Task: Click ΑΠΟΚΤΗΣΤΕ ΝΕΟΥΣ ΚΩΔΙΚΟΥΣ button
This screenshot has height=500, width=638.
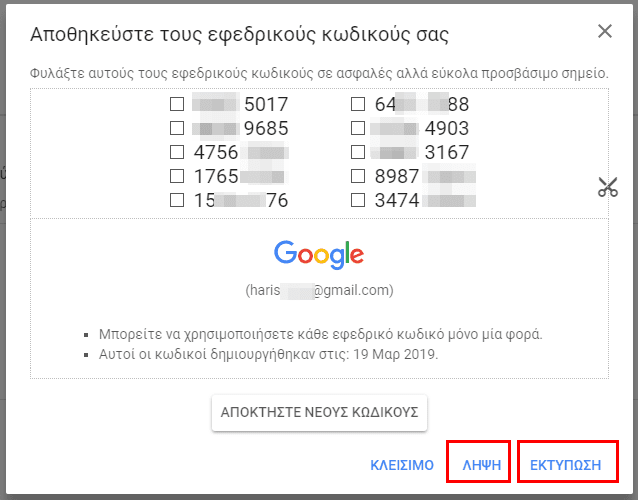Action: (x=319, y=412)
